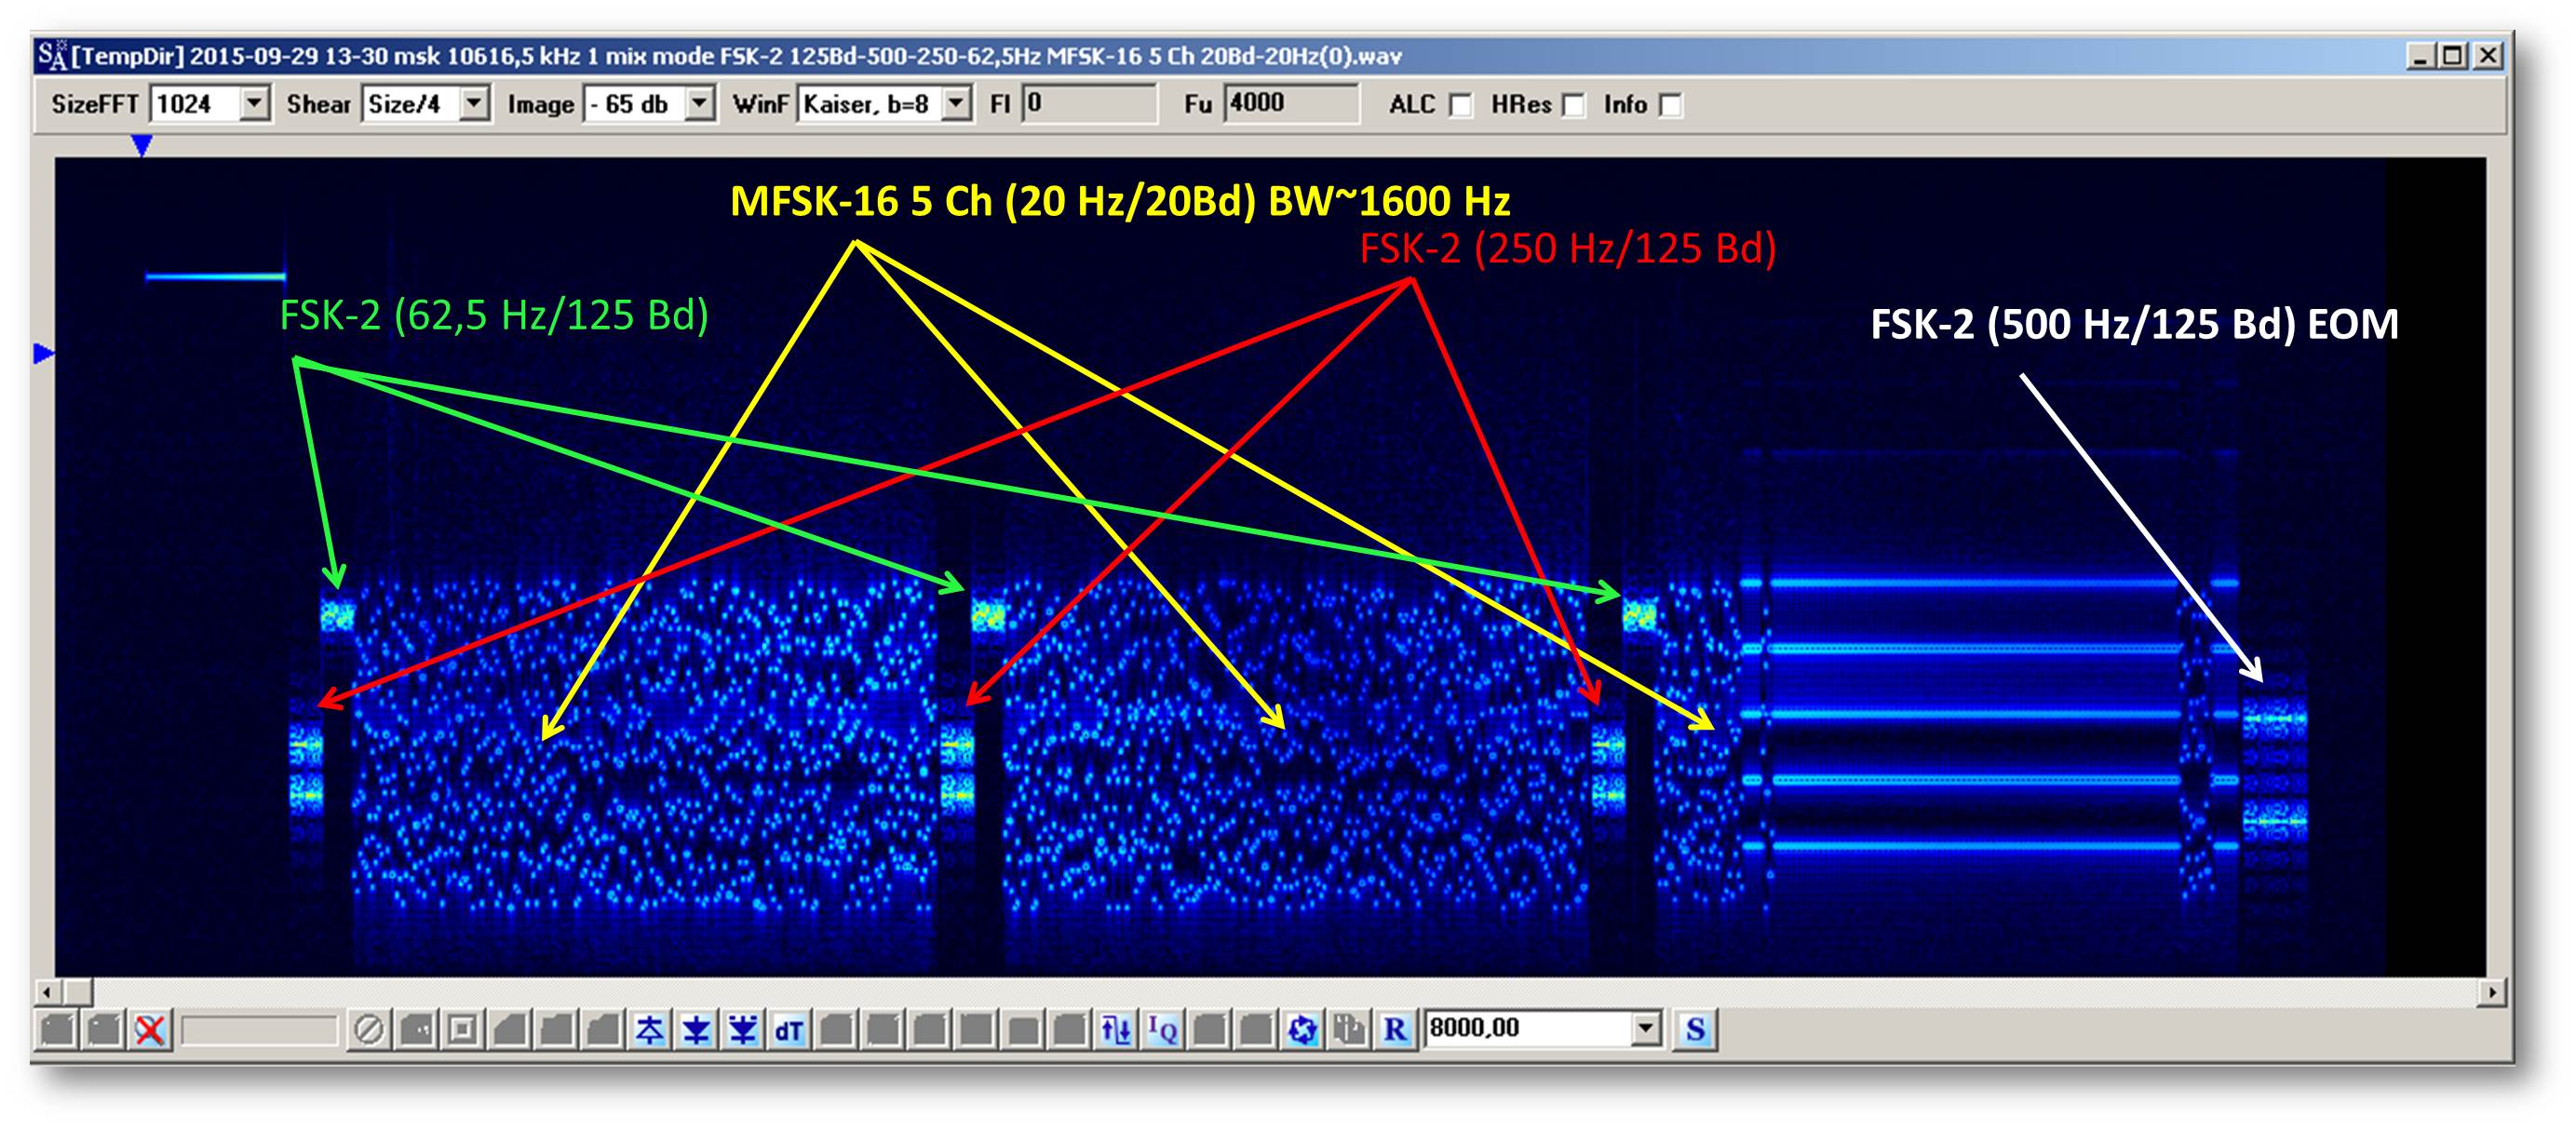The image size is (2576, 1127).
Task: Click the S button beside sample rate
Action: click(1695, 1029)
